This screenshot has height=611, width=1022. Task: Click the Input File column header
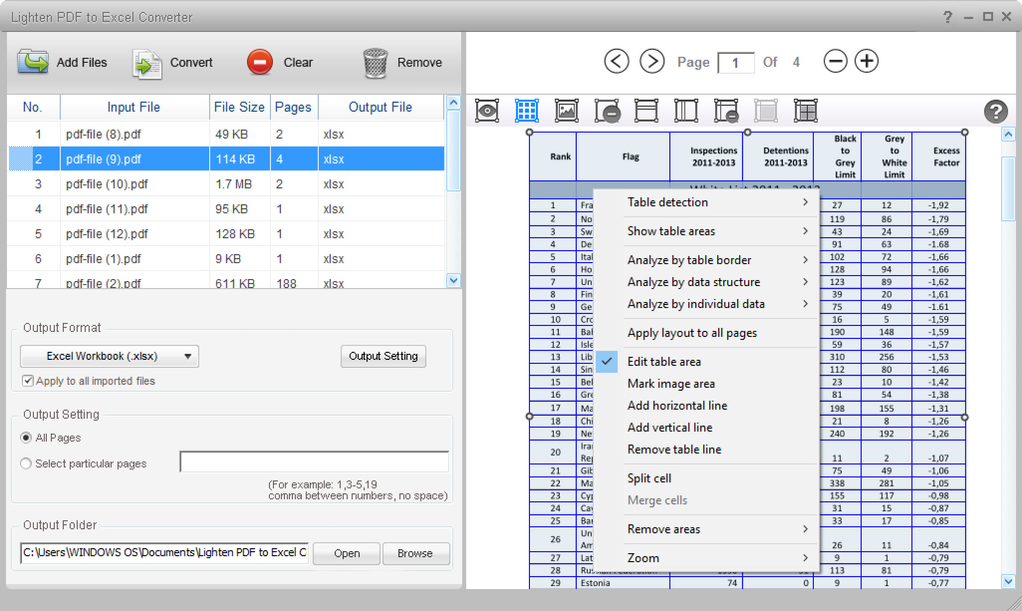click(x=134, y=107)
